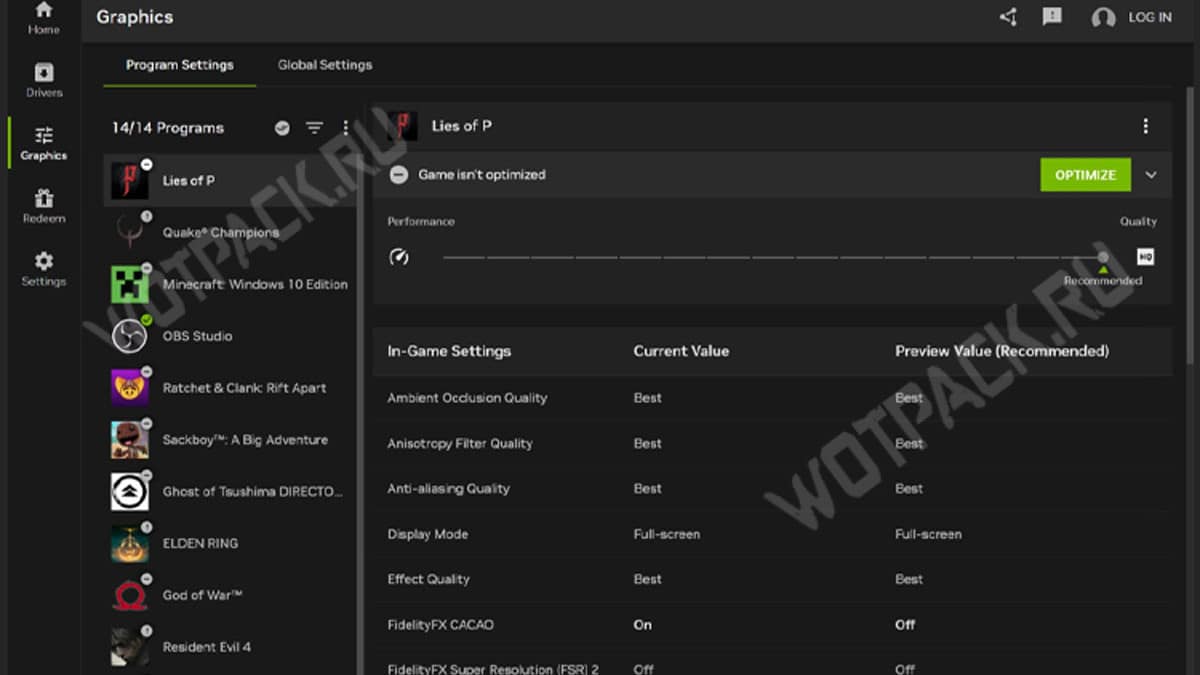Viewport: 1200px width, 675px height.
Task: Click the Anisotropy Filter Quality row
Action: click(x=772, y=444)
